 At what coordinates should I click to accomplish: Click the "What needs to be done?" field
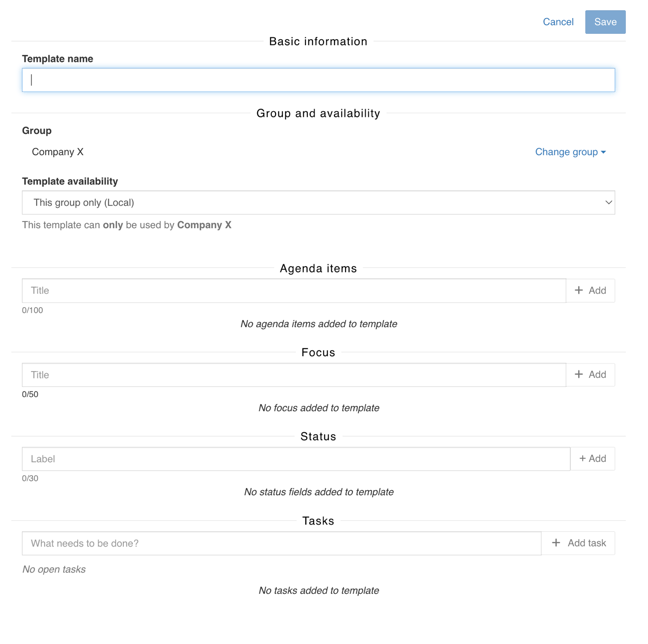(281, 543)
